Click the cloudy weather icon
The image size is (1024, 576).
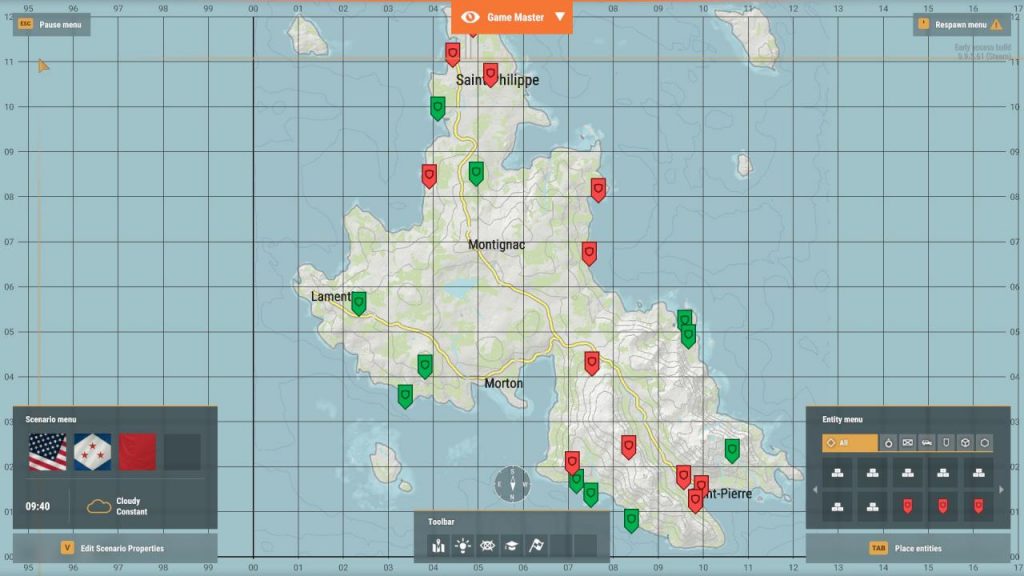pos(100,508)
